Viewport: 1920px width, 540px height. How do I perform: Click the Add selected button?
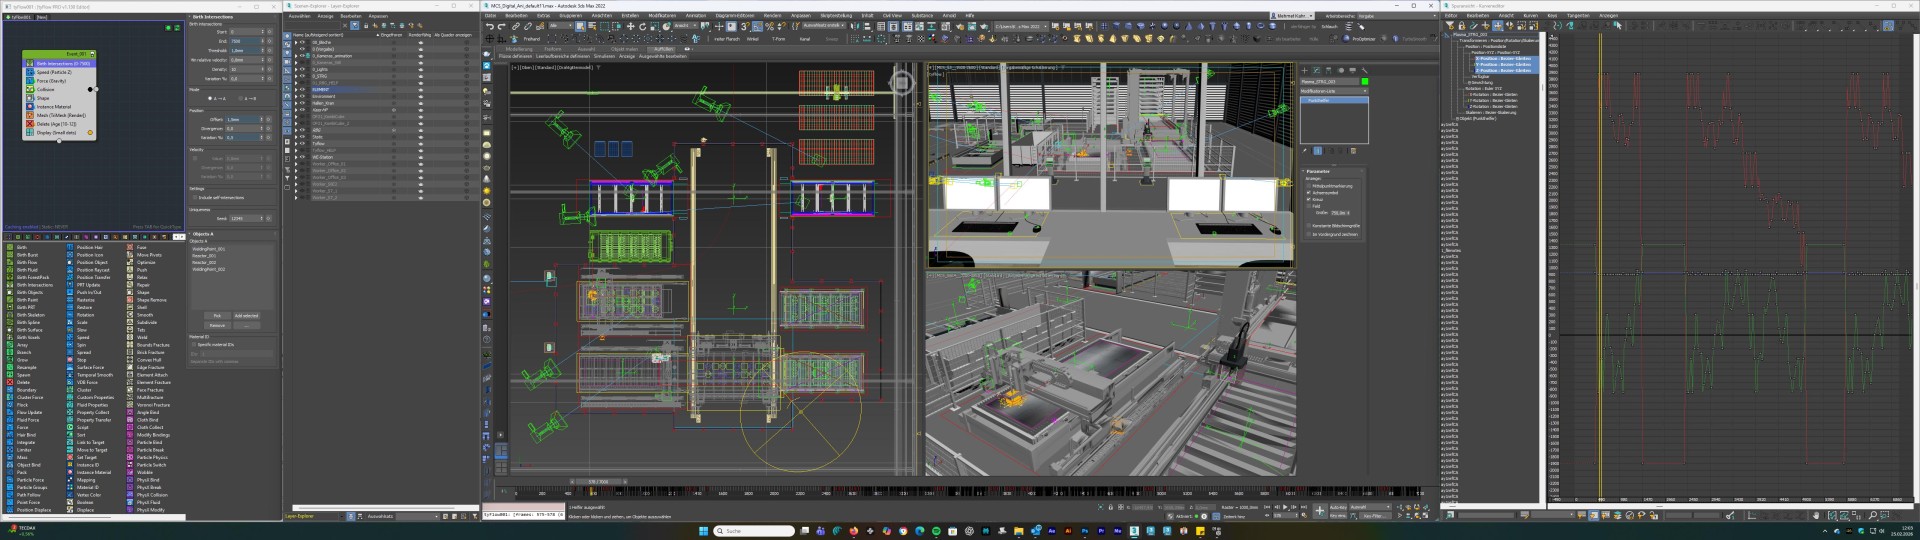click(246, 316)
